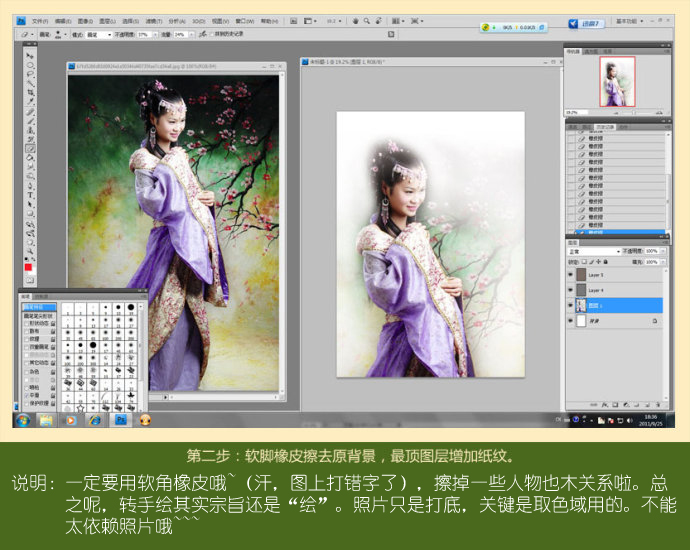Screen dimensions: 690x550
Task: Open the layer fill 100% arrow
Action: coord(663,262)
